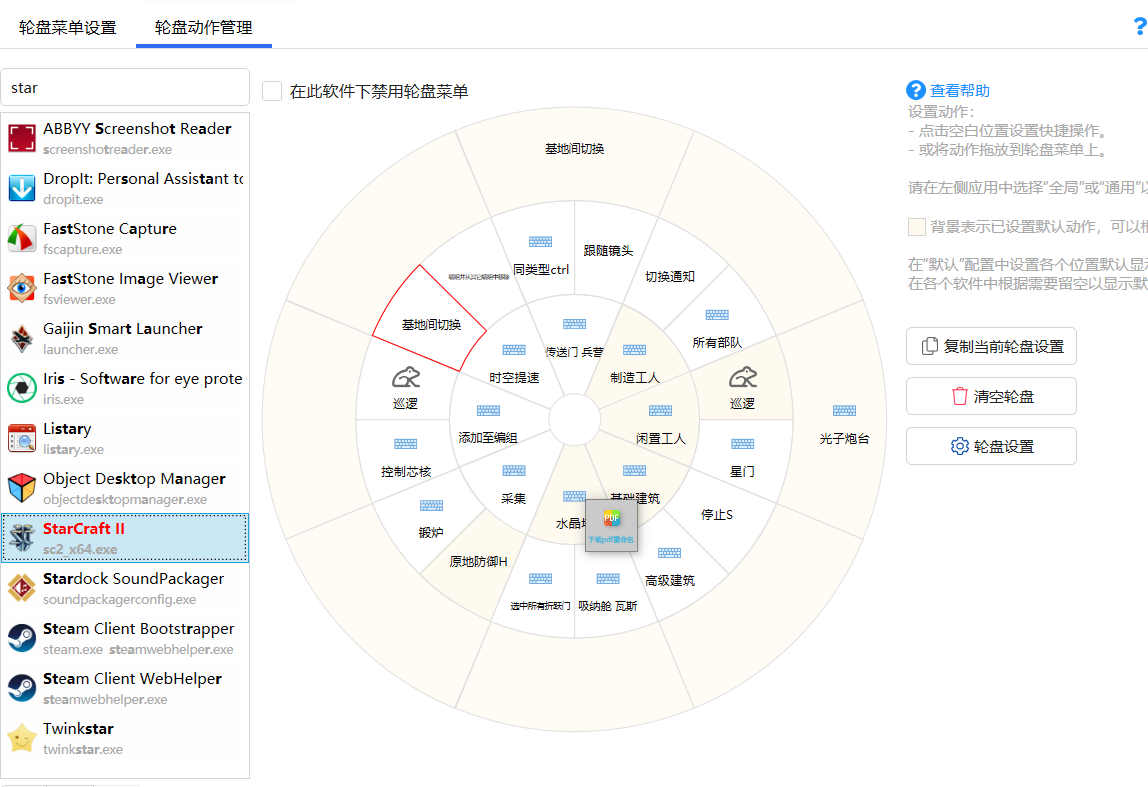The width and height of the screenshot is (1148, 787).
Task: Click the PDF icon on the dragged tile
Action: click(611, 518)
